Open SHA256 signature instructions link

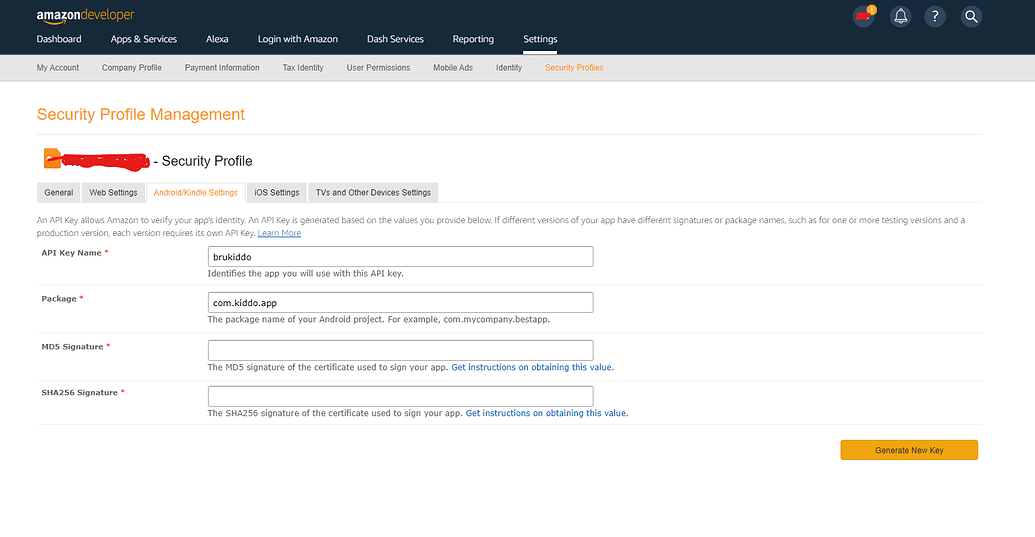coord(546,413)
